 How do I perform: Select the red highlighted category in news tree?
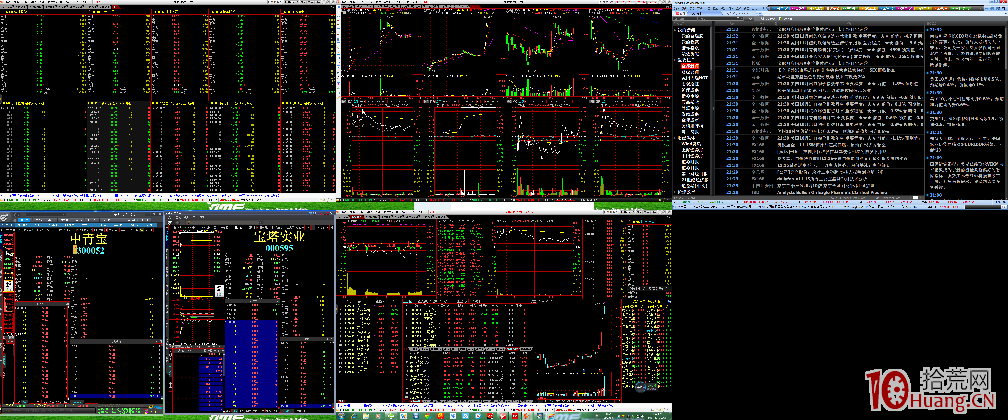point(690,65)
